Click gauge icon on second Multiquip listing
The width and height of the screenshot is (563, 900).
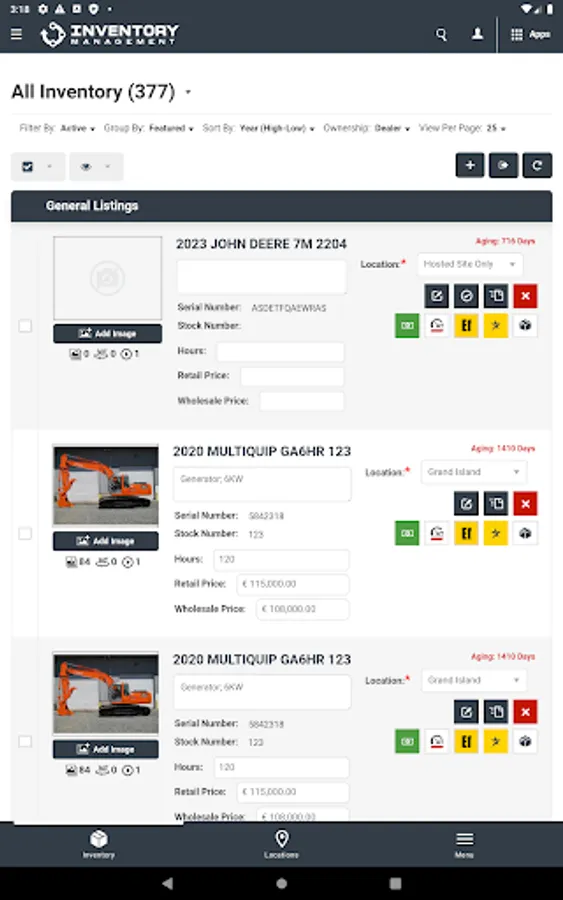click(x=437, y=741)
